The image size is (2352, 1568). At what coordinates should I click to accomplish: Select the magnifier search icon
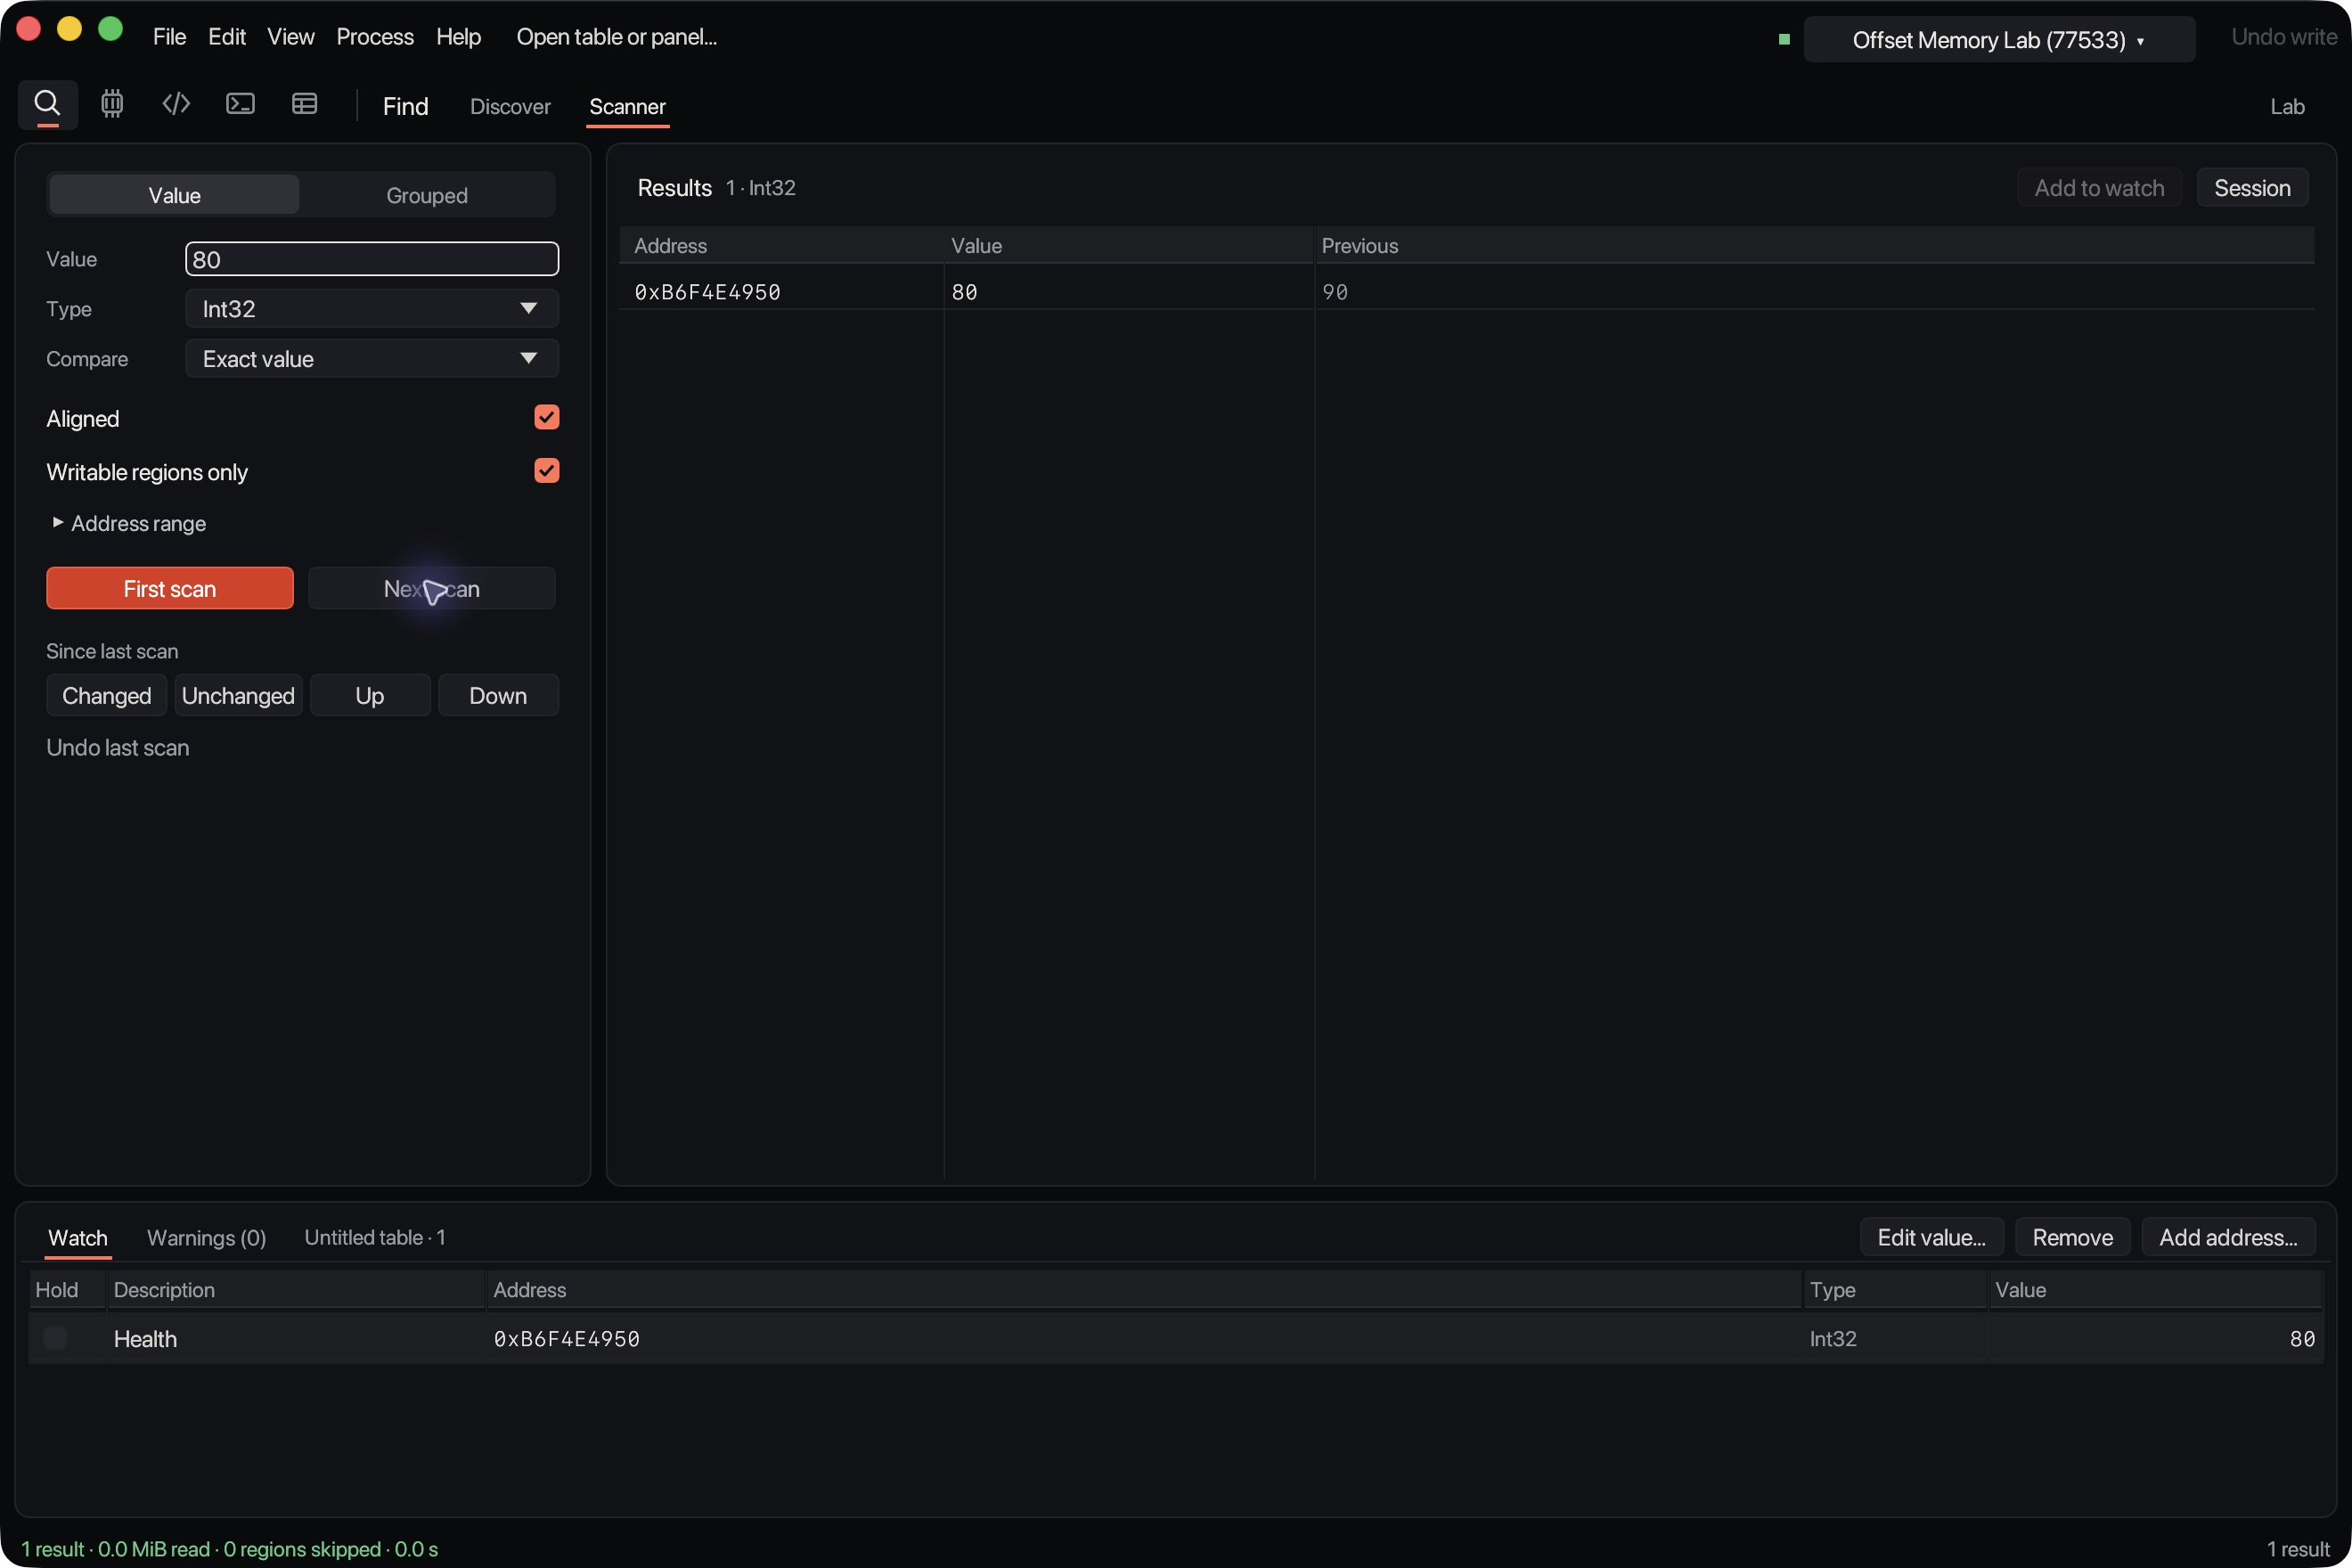(47, 104)
